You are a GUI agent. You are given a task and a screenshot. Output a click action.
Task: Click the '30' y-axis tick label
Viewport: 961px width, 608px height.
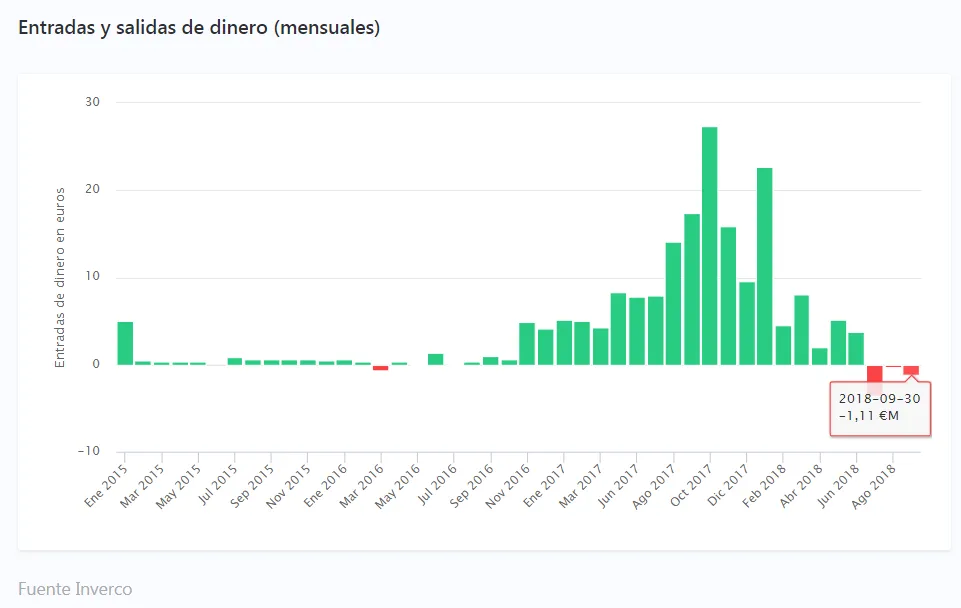[x=92, y=102]
